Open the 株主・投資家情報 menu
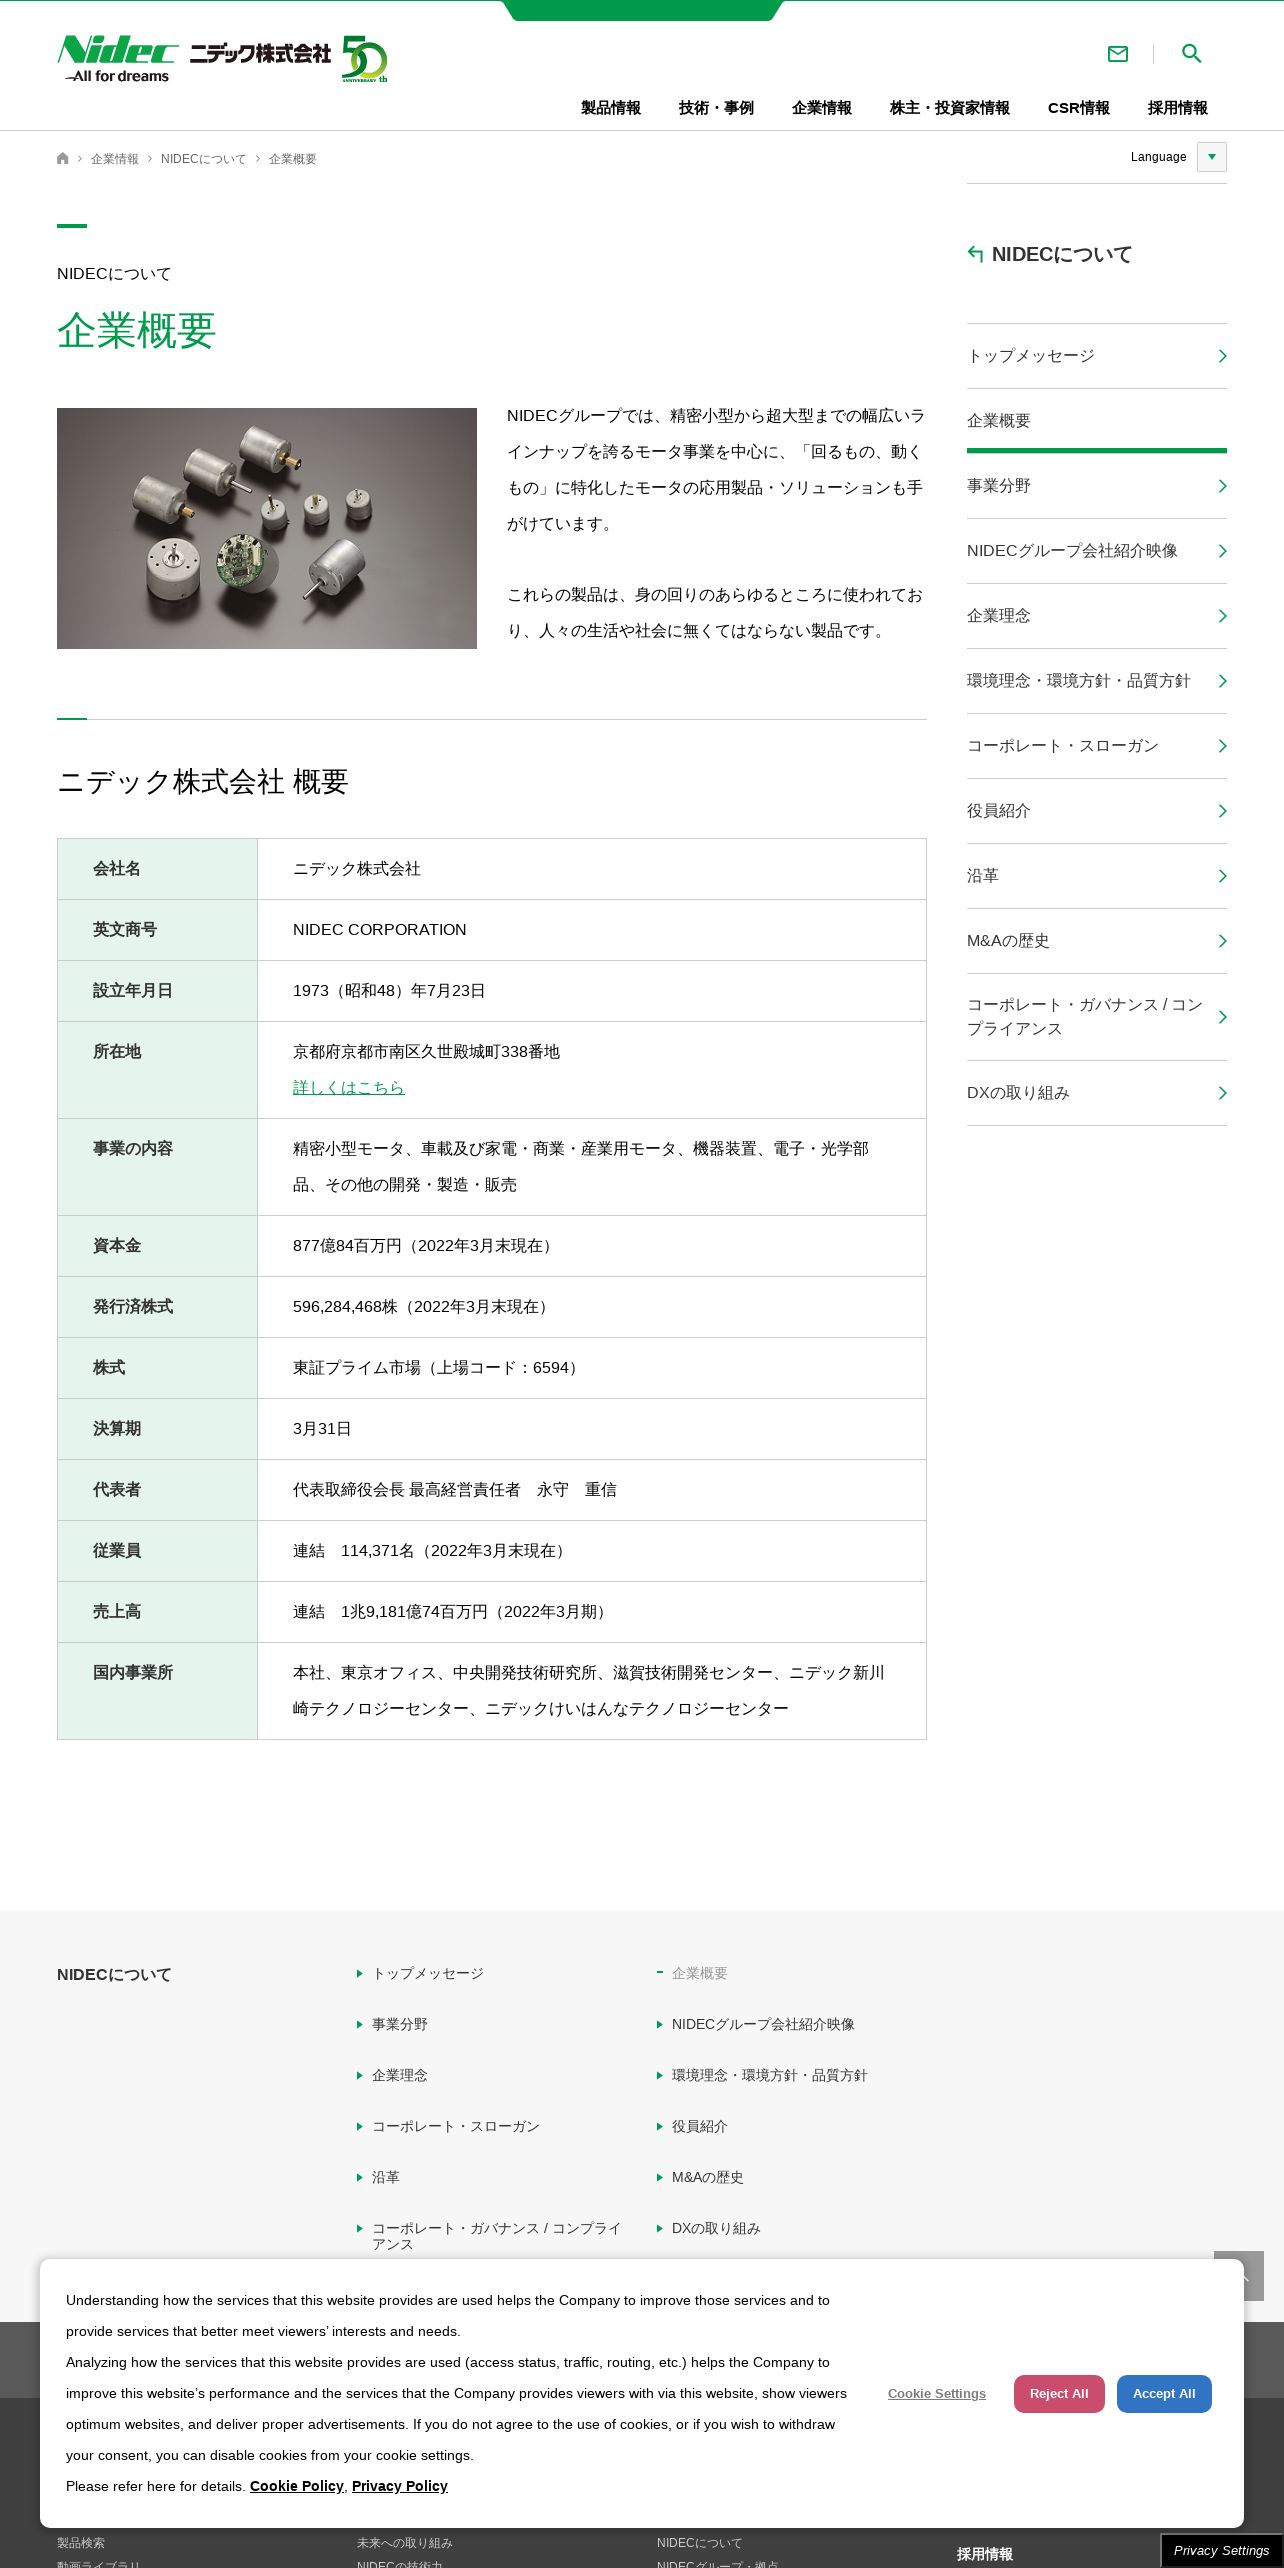The width and height of the screenshot is (1284, 2568). (x=950, y=108)
